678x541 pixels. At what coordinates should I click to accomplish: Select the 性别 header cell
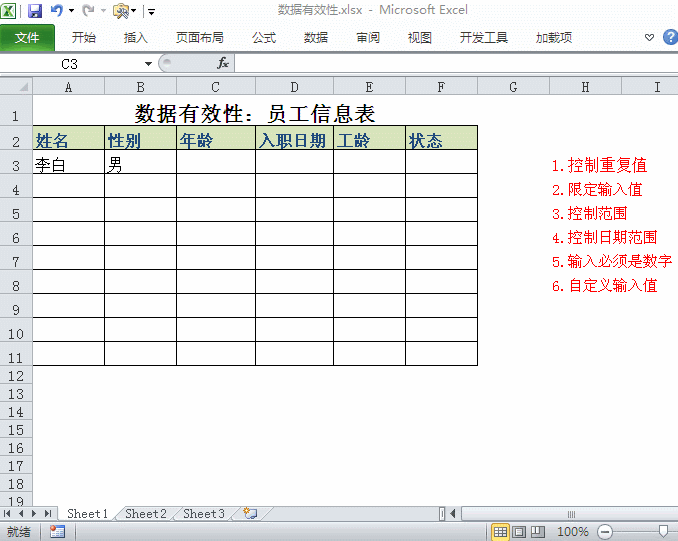tap(140, 138)
